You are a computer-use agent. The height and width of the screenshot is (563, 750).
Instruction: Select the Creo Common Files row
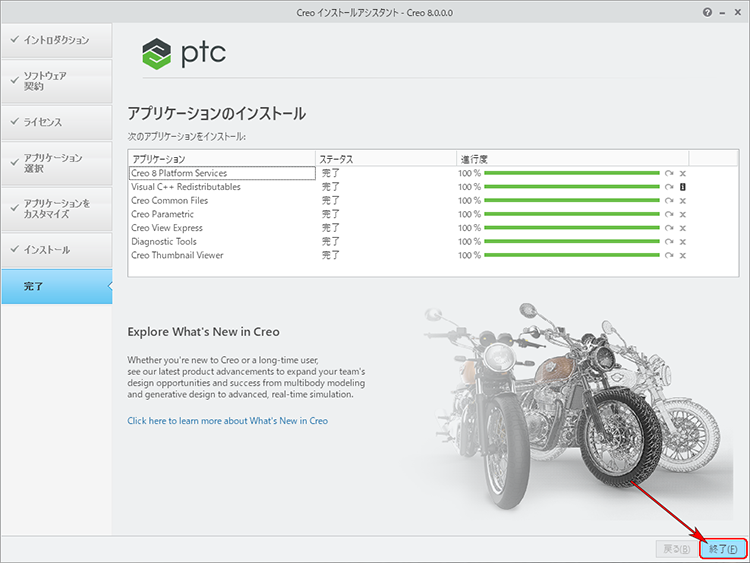point(433,200)
